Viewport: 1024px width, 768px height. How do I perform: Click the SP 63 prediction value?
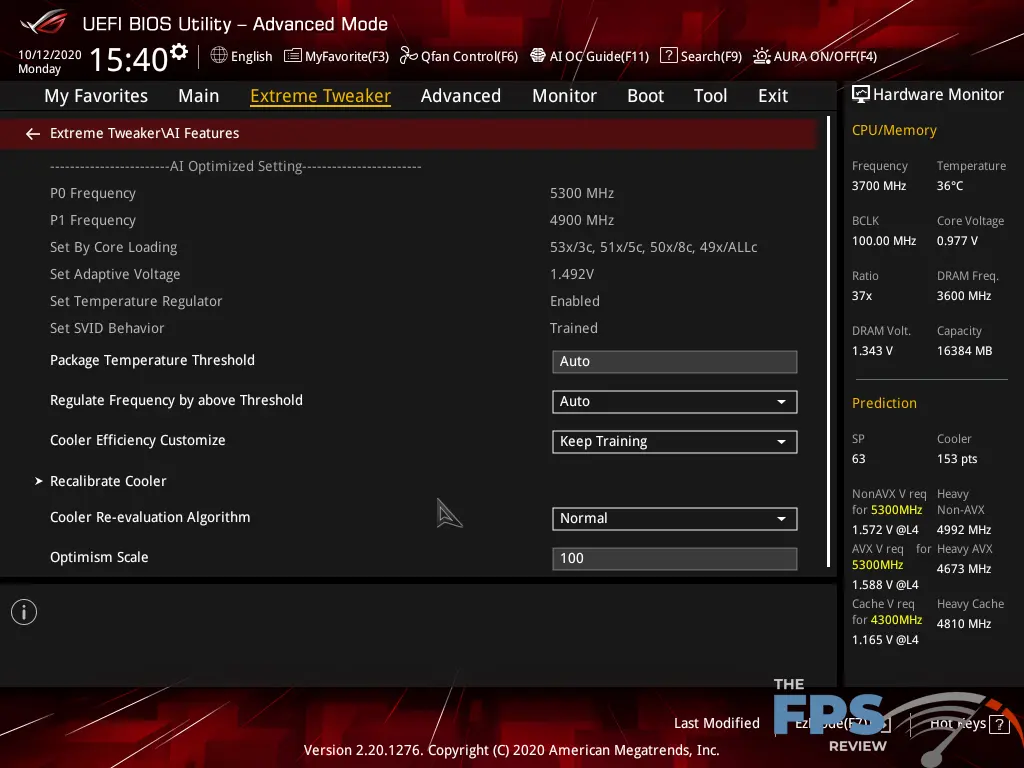pyautogui.click(x=858, y=459)
